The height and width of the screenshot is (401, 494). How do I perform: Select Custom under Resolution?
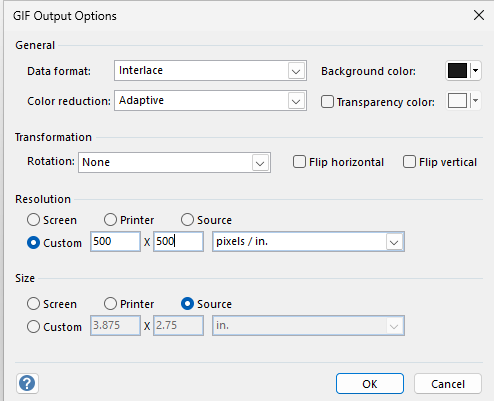tap(33, 243)
